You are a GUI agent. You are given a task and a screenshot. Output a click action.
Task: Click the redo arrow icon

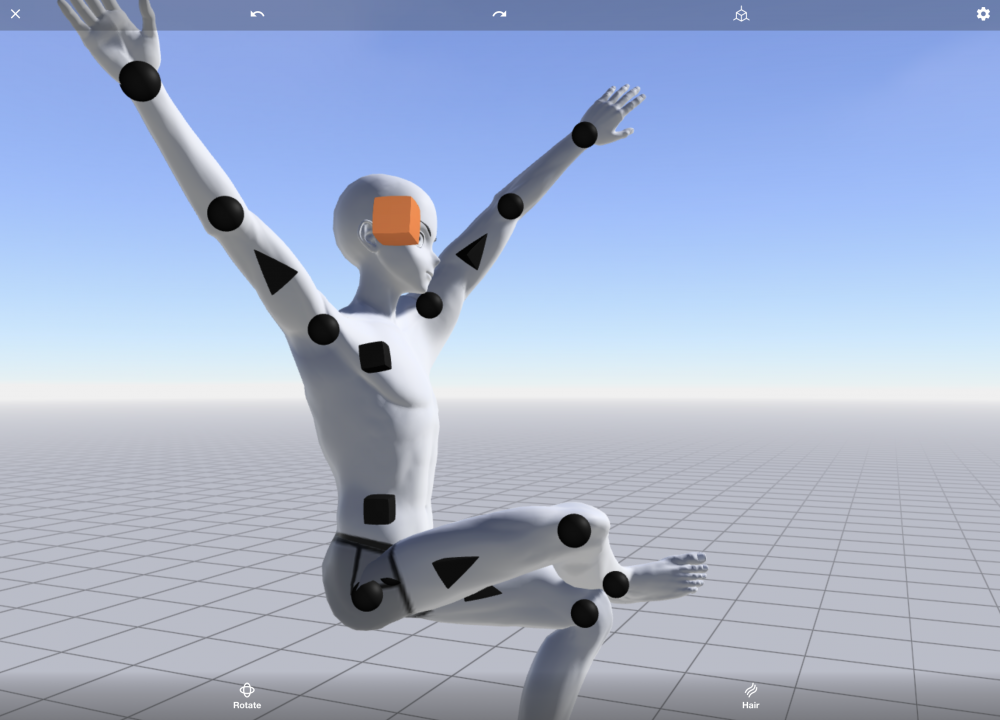[x=499, y=14]
